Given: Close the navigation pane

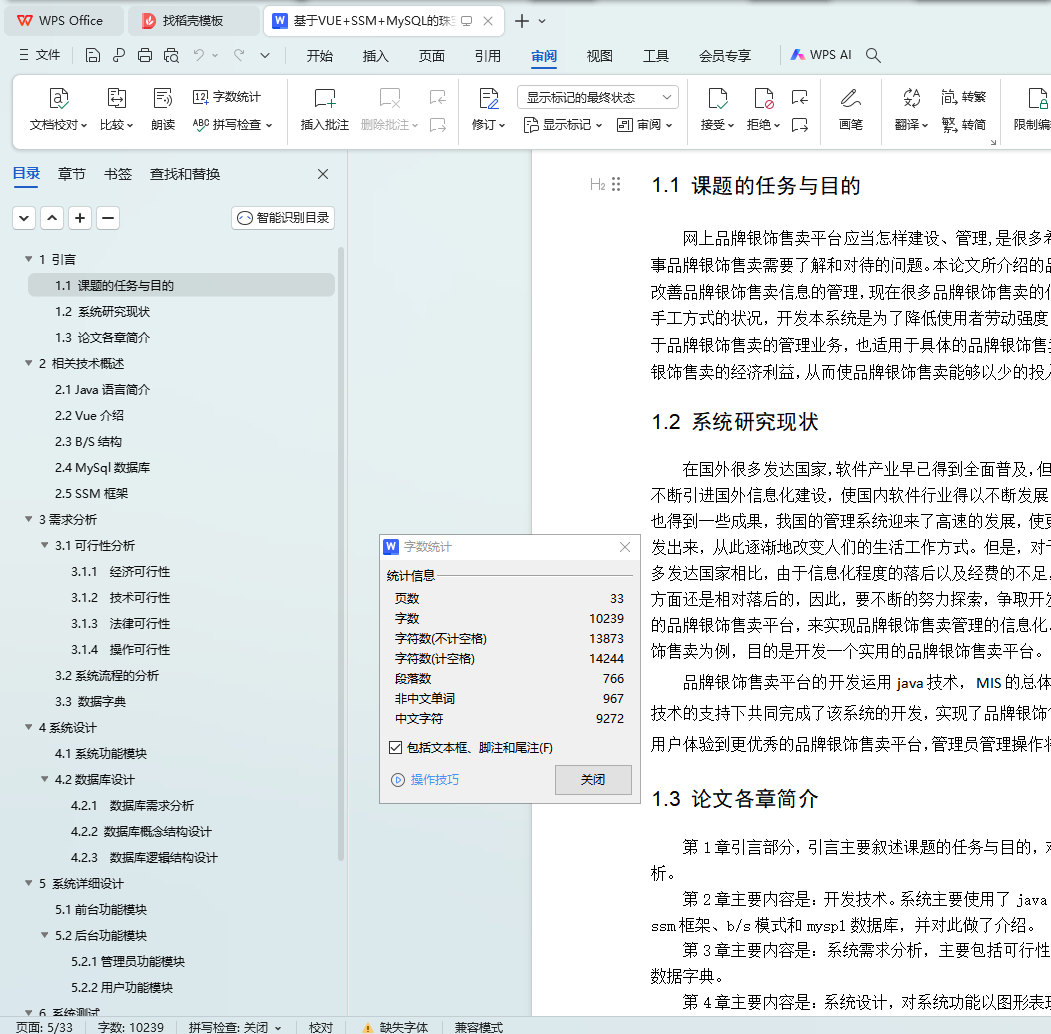Looking at the screenshot, I should click(x=323, y=174).
